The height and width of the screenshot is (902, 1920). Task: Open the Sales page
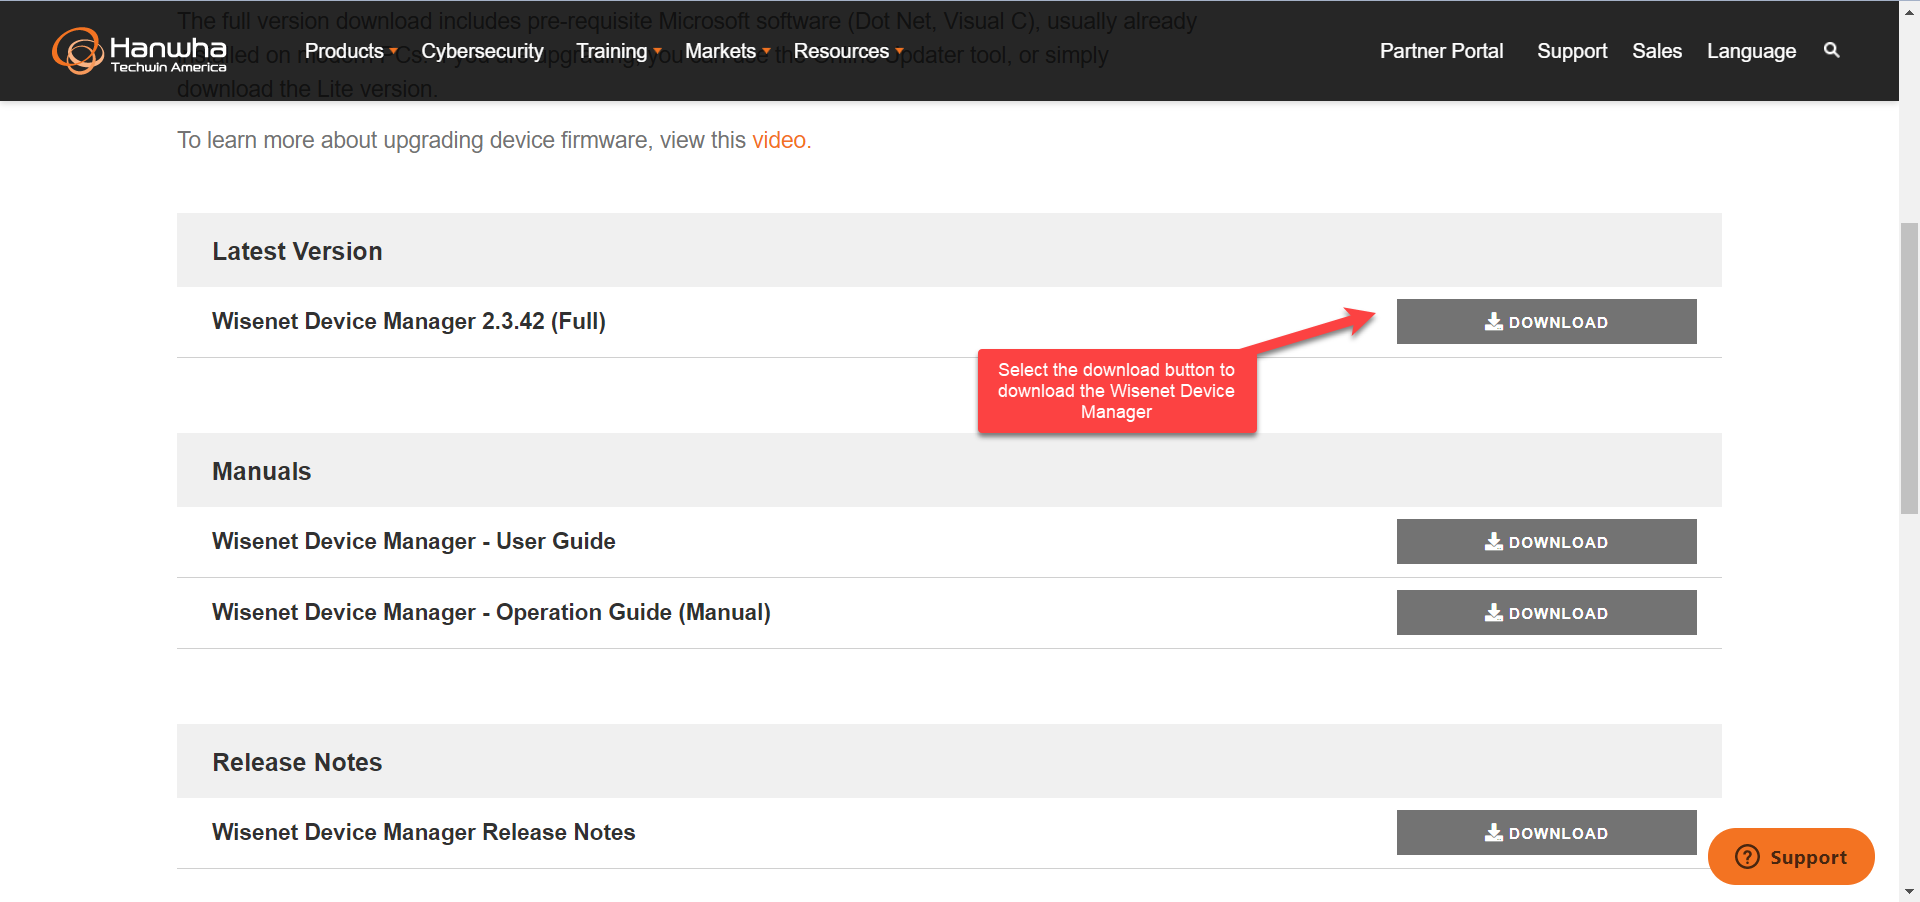tap(1656, 51)
